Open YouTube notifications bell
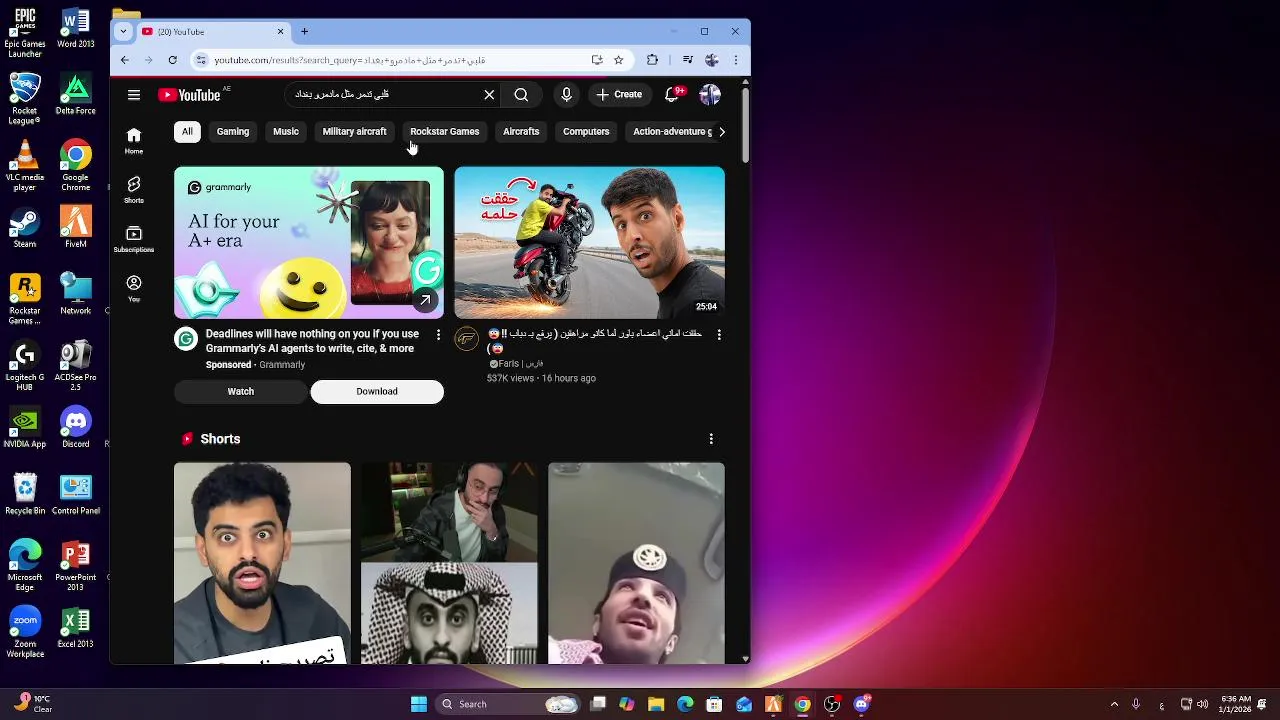 pyautogui.click(x=672, y=94)
